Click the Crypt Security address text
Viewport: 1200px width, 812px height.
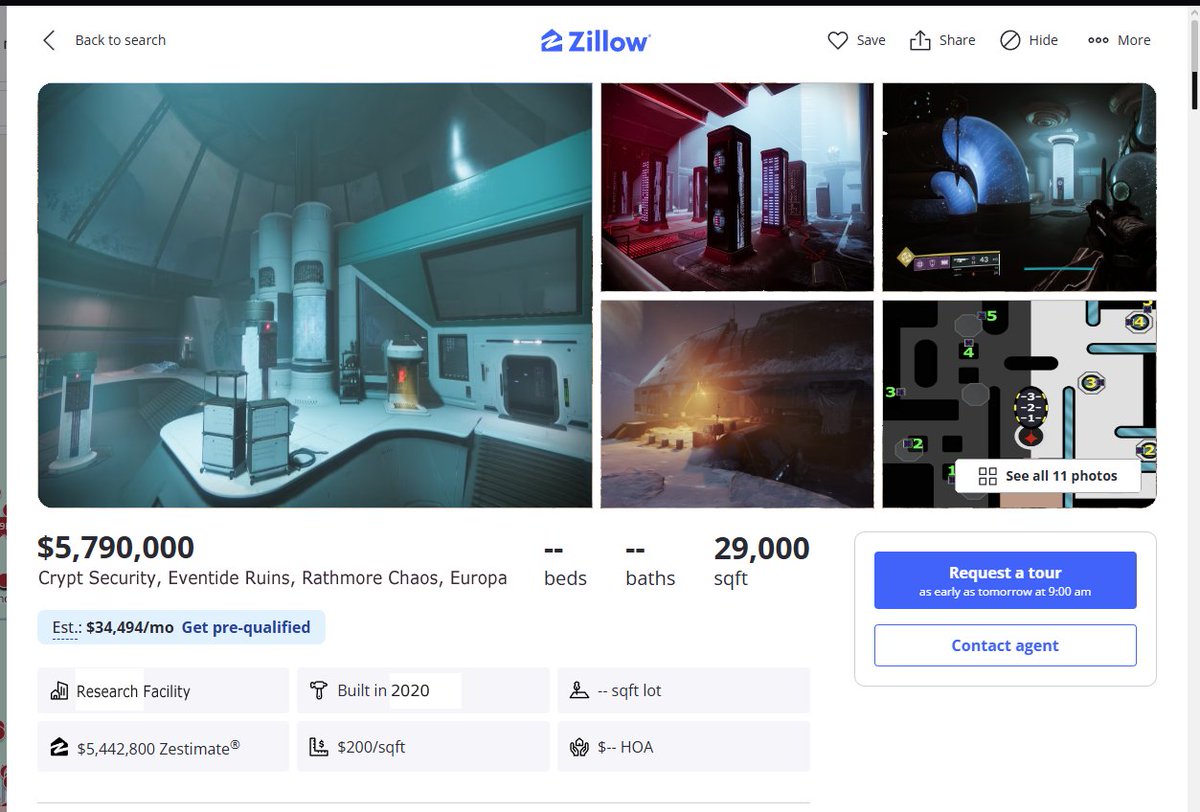[x=272, y=578]
